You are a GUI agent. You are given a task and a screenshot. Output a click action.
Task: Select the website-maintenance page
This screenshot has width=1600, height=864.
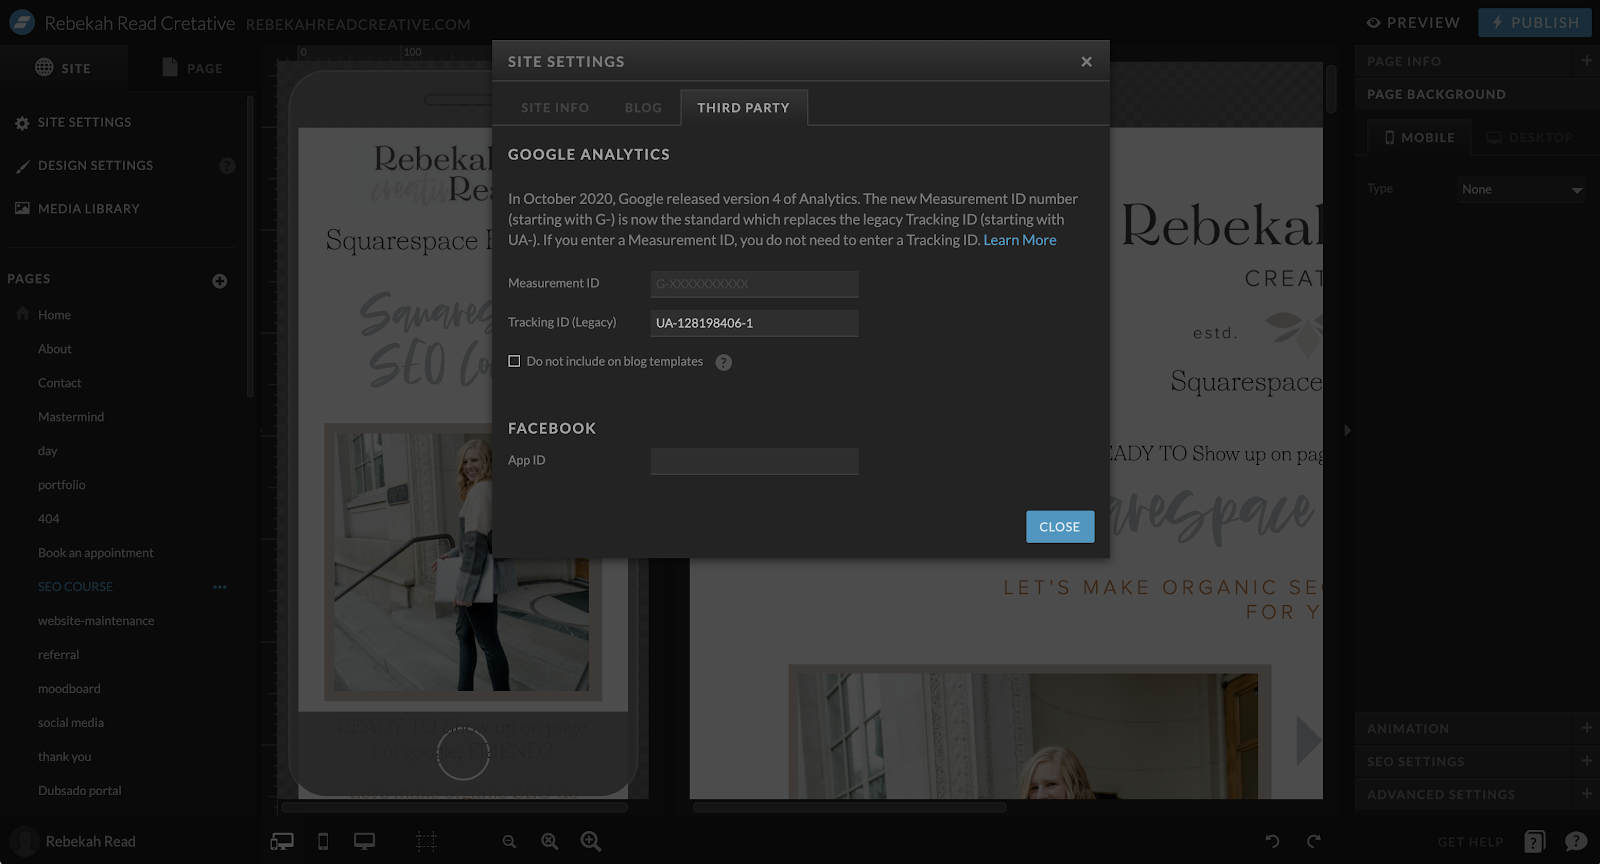tap(96, 621)
